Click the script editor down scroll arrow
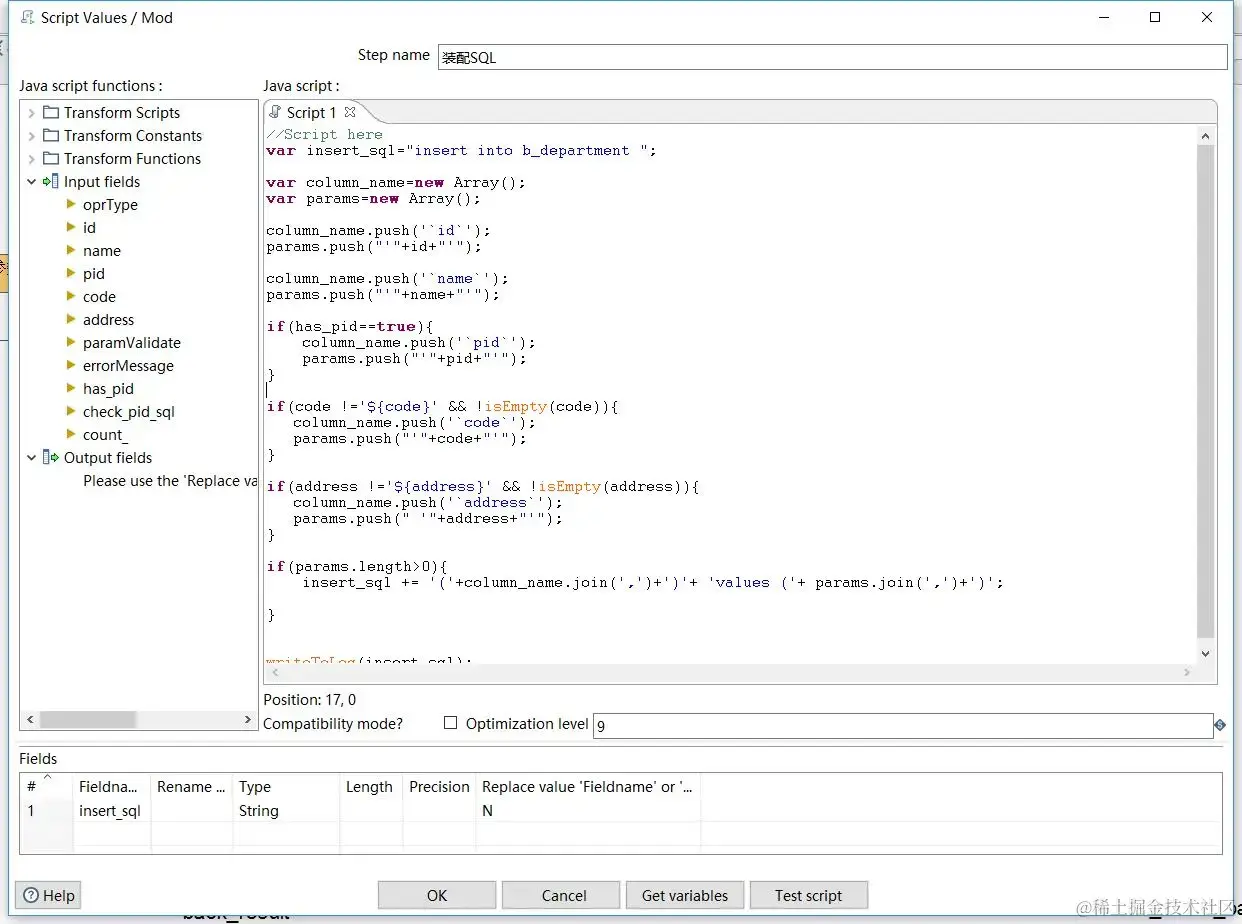The image size is (1242, 924). (1205, 653)
